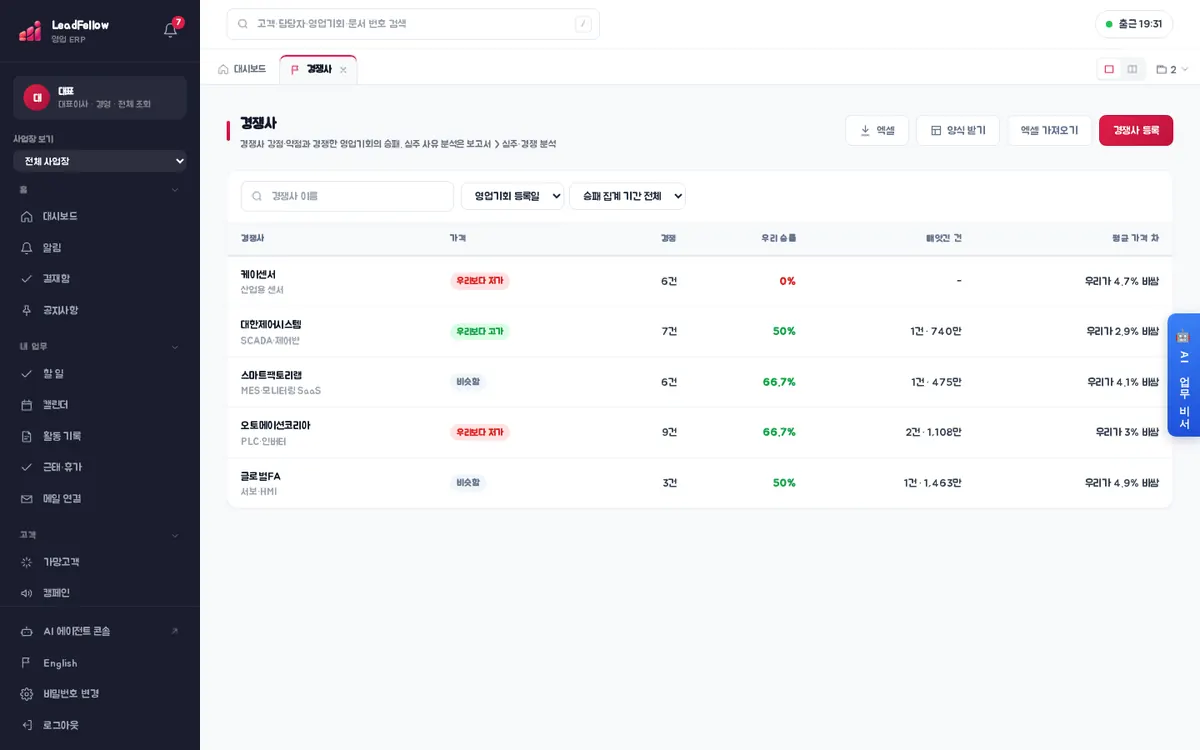This screenshot has width=1200, height=750.
Task: Open 비밀번호 변경 in the sidebar
Action: tap(100, 694)
